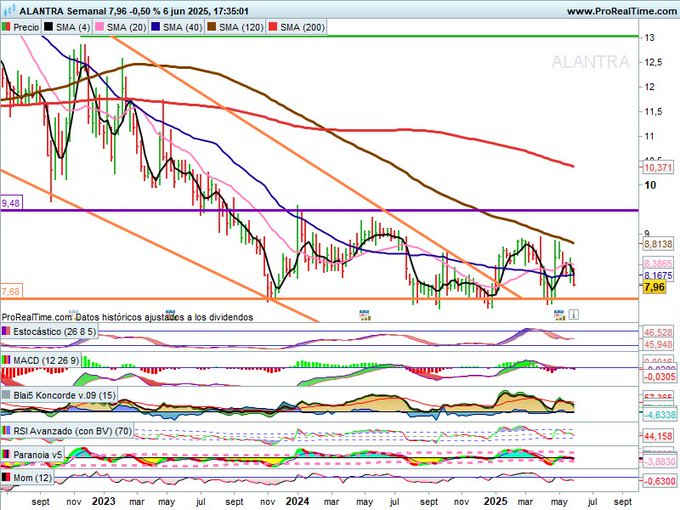Click the MACD value -0,0305

click(660, 377)
